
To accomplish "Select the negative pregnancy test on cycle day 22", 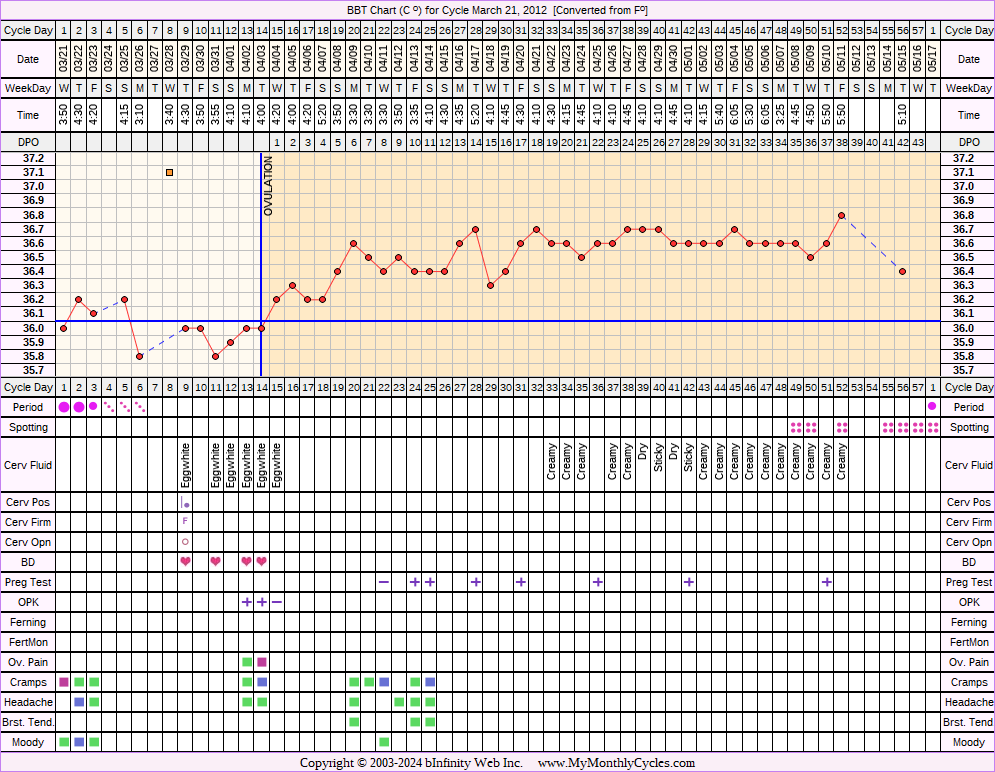I will pos(384,582).
